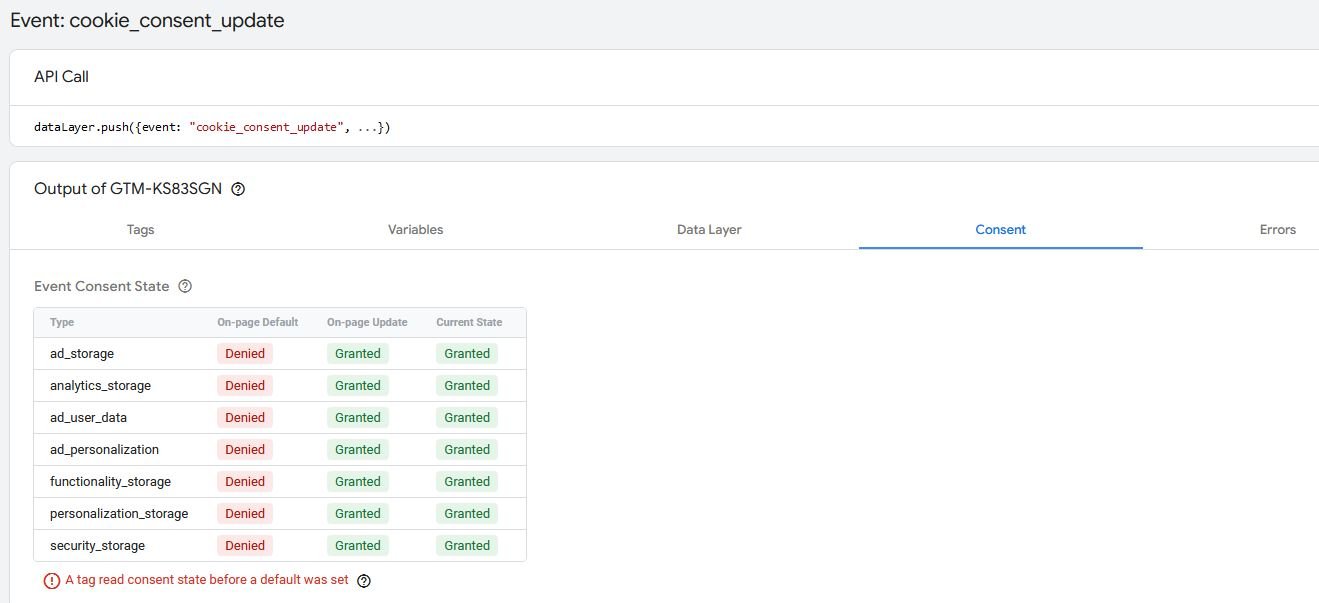Image resolution: width=1319 pixels, height=603 pixels.
Task: Click Current State Granted for ad_personalization
Action: pyautogui.click(x=467, y=449)
